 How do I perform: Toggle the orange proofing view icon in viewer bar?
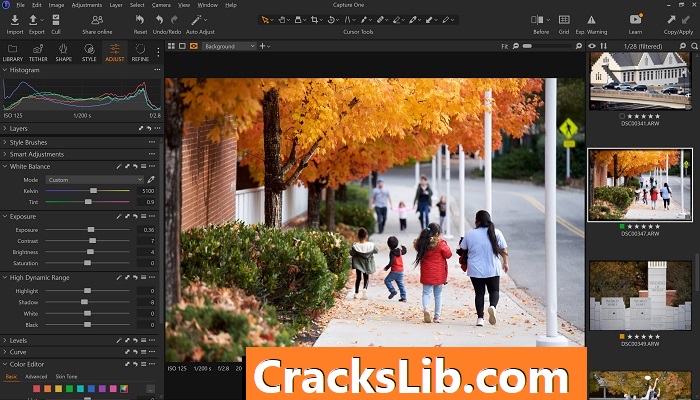click(x=193, y=46)
